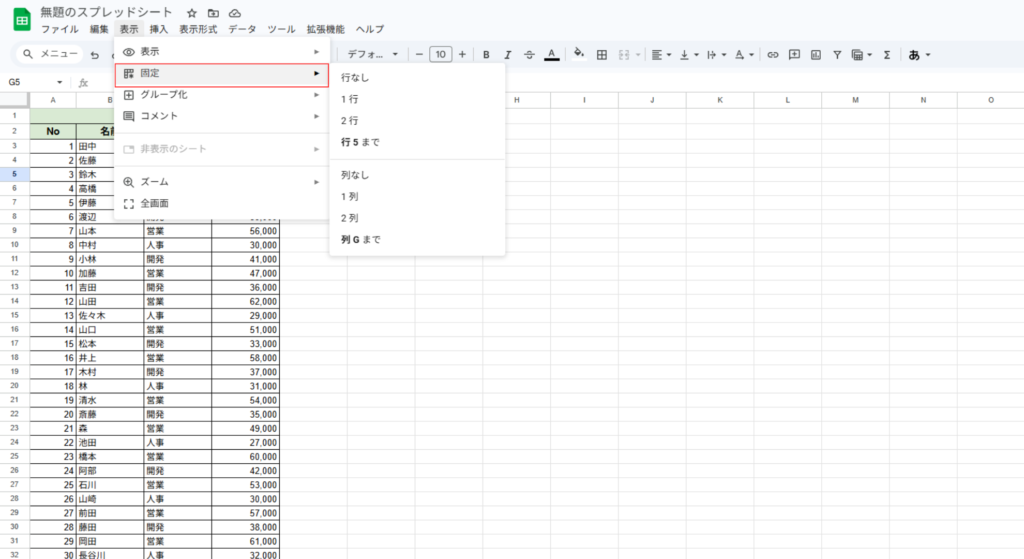Click the borders icon in toolbar

(x=602, y=55)
